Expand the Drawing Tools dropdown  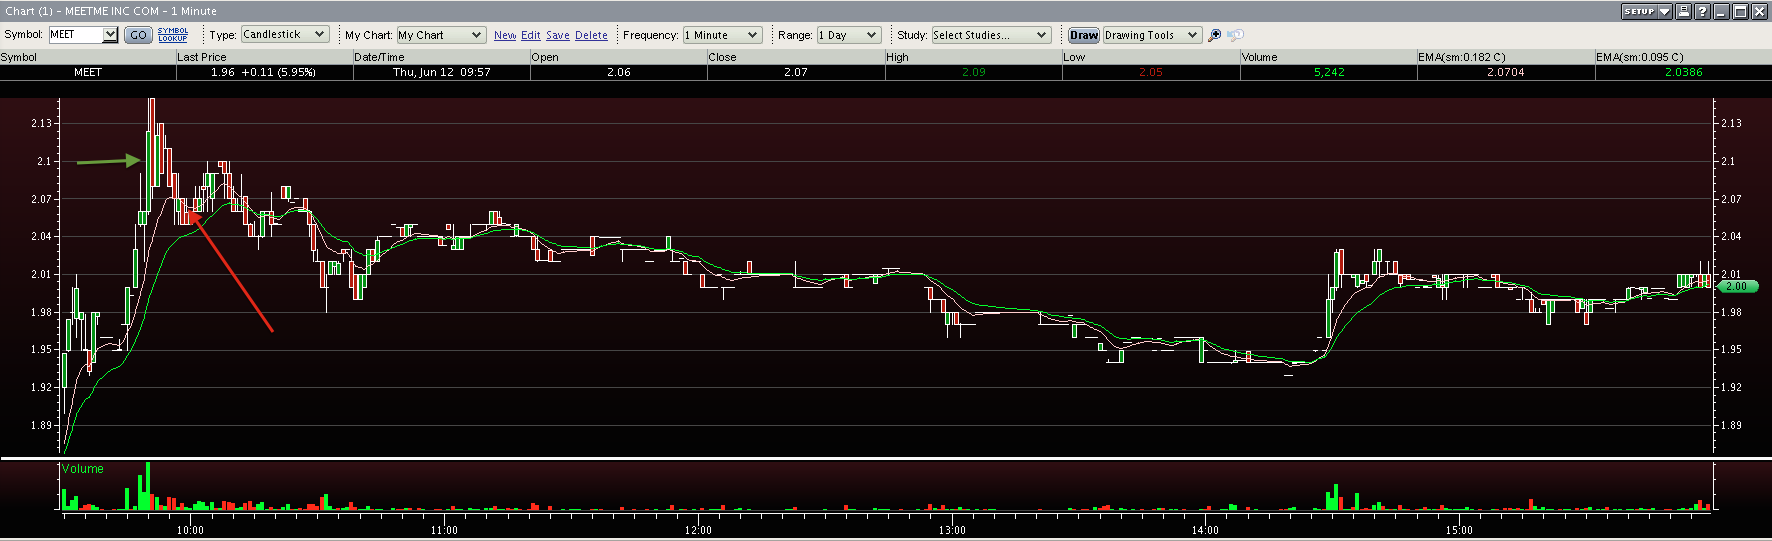pyautogui.click(x=1151, y=35)
